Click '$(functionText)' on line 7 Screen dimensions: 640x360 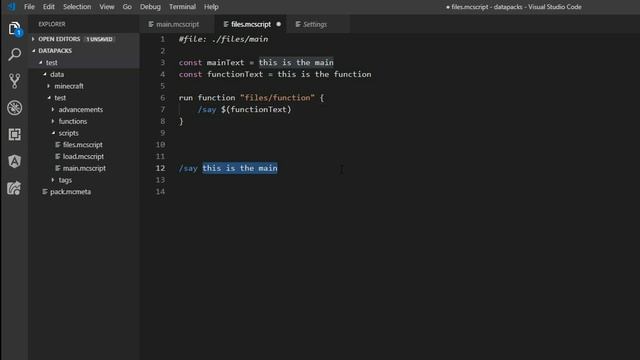(256, 109)
